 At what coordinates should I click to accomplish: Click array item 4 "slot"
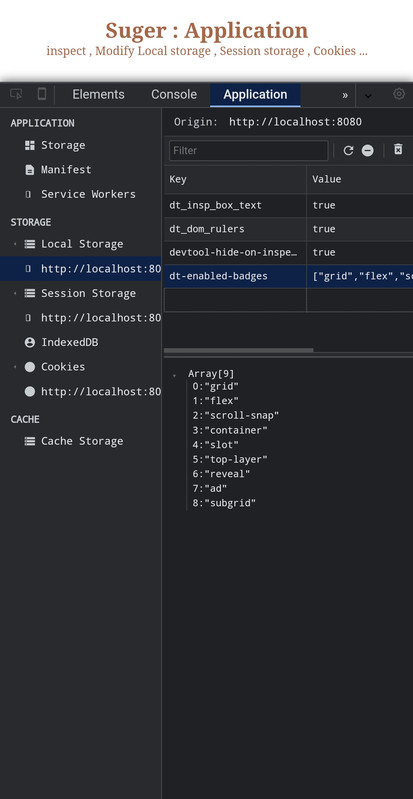click(x=215, y=445)
